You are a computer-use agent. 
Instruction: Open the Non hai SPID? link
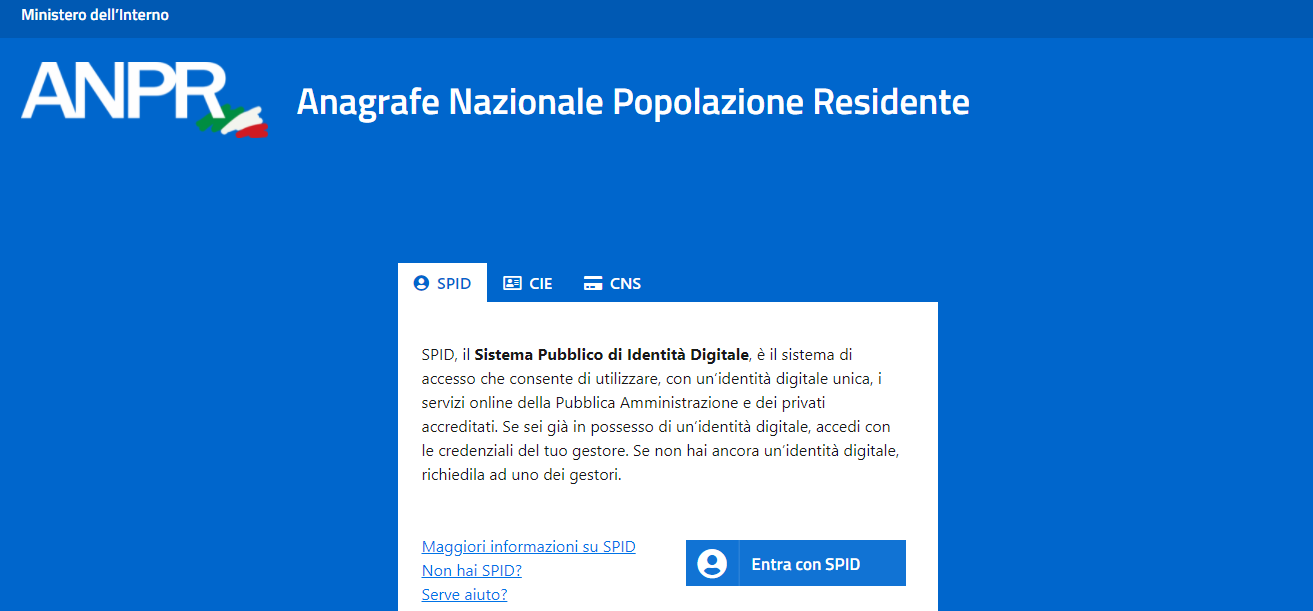point(472,571)
